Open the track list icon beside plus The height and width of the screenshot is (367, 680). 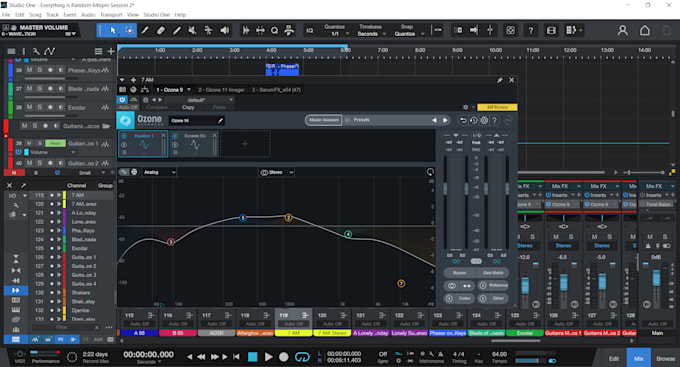[x=98, y=51]
